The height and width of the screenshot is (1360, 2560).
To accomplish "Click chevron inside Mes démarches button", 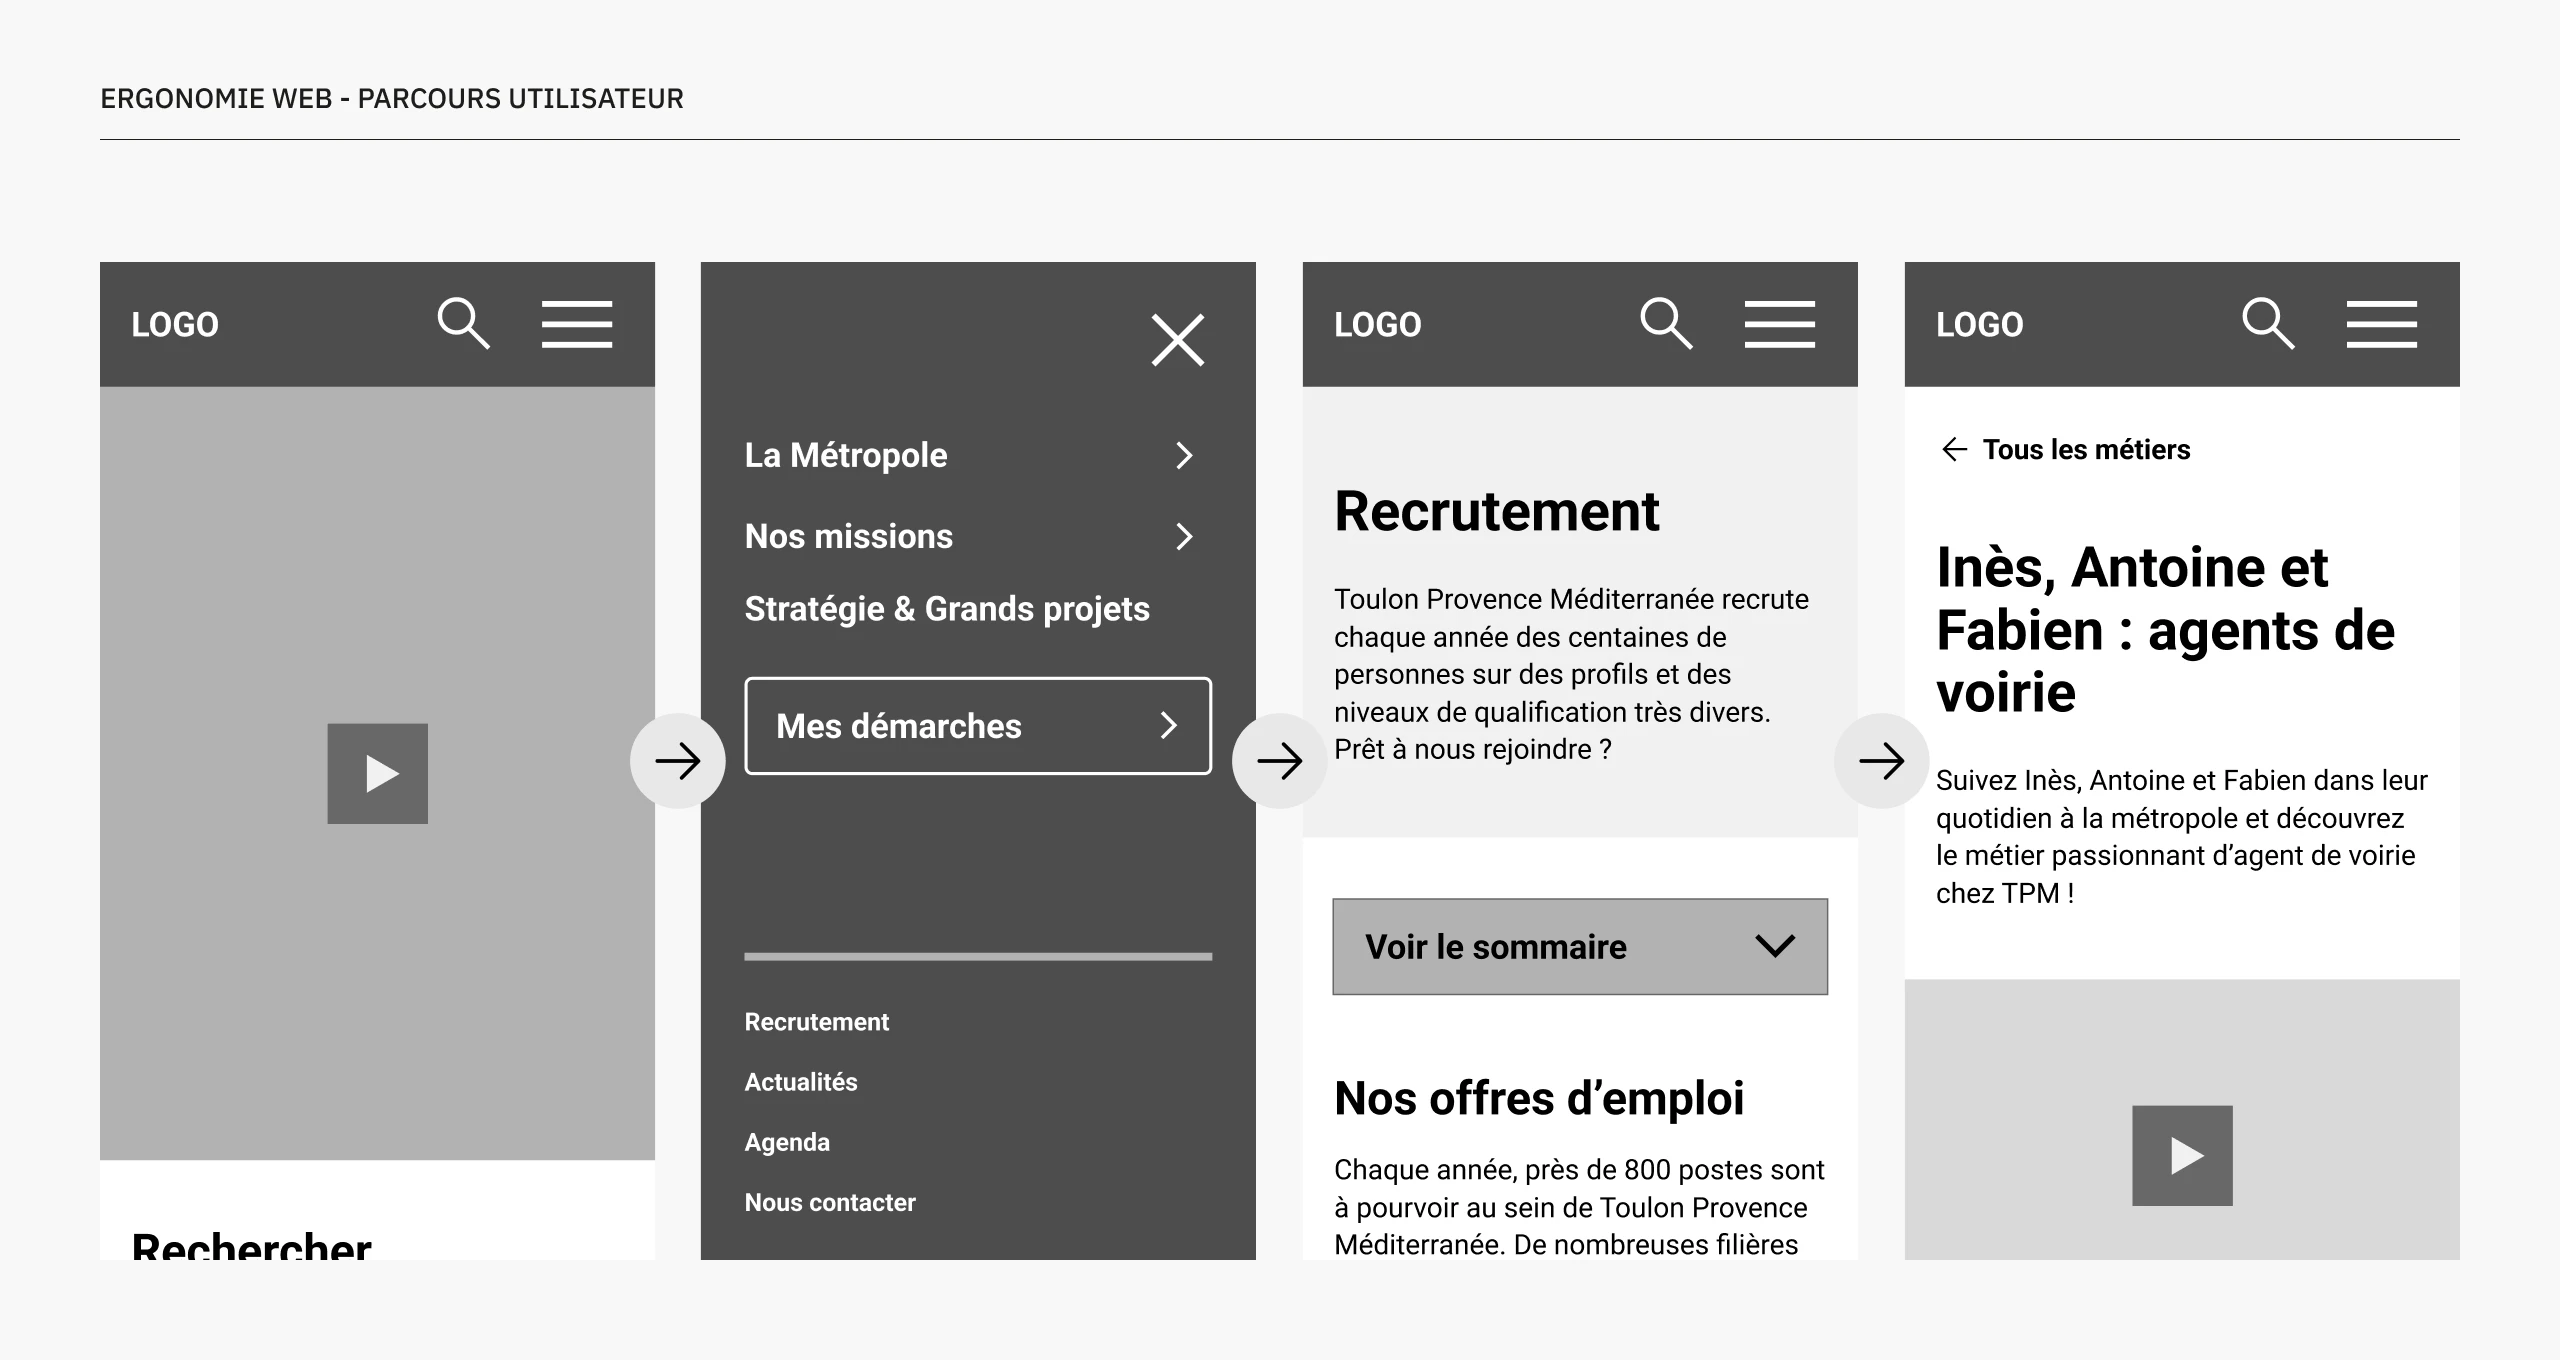I will coord(1168,726).
